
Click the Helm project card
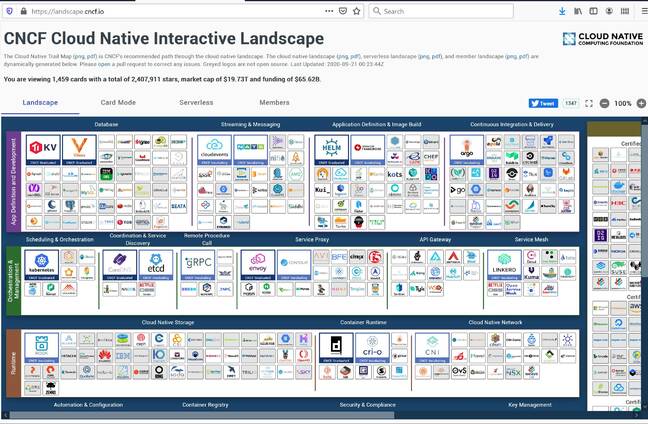331,150
